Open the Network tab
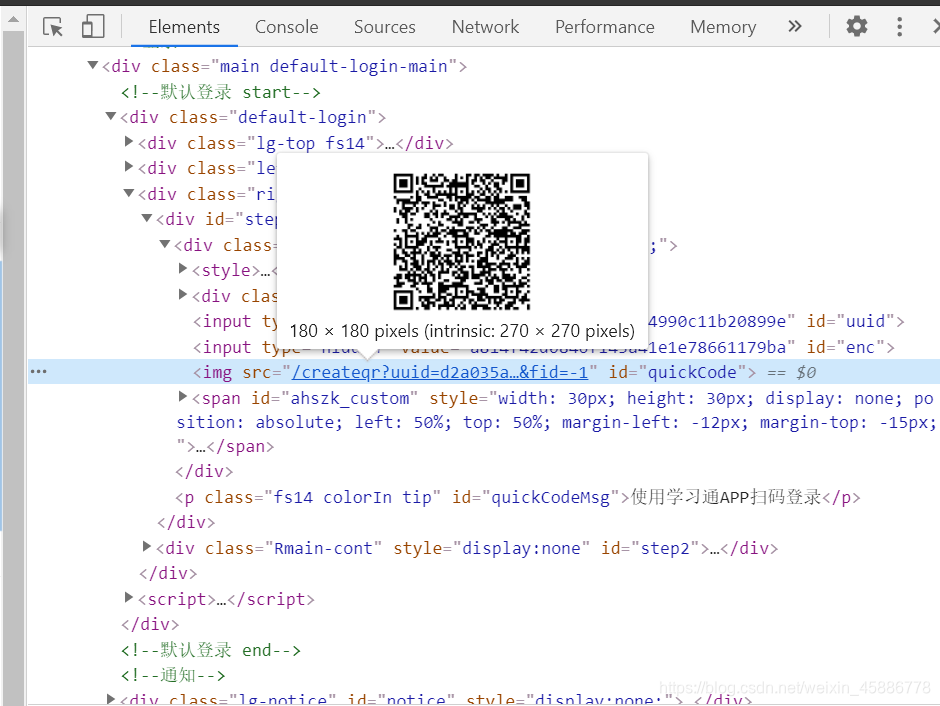940x706 pixels. pos(485,27)
